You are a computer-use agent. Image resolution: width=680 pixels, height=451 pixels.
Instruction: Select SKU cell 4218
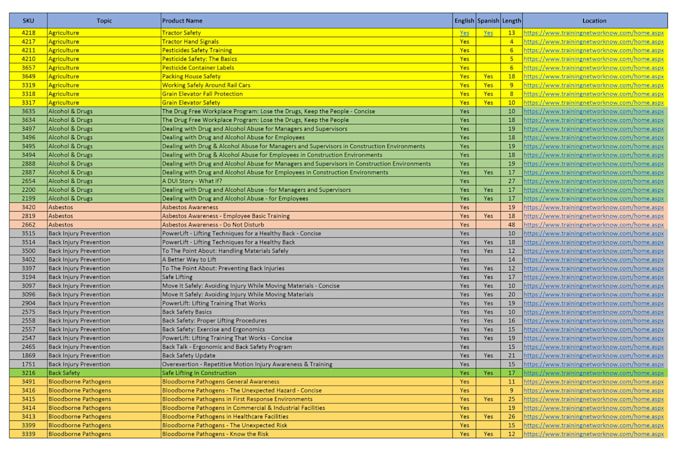pyautogui.click(x=28, y=33)
